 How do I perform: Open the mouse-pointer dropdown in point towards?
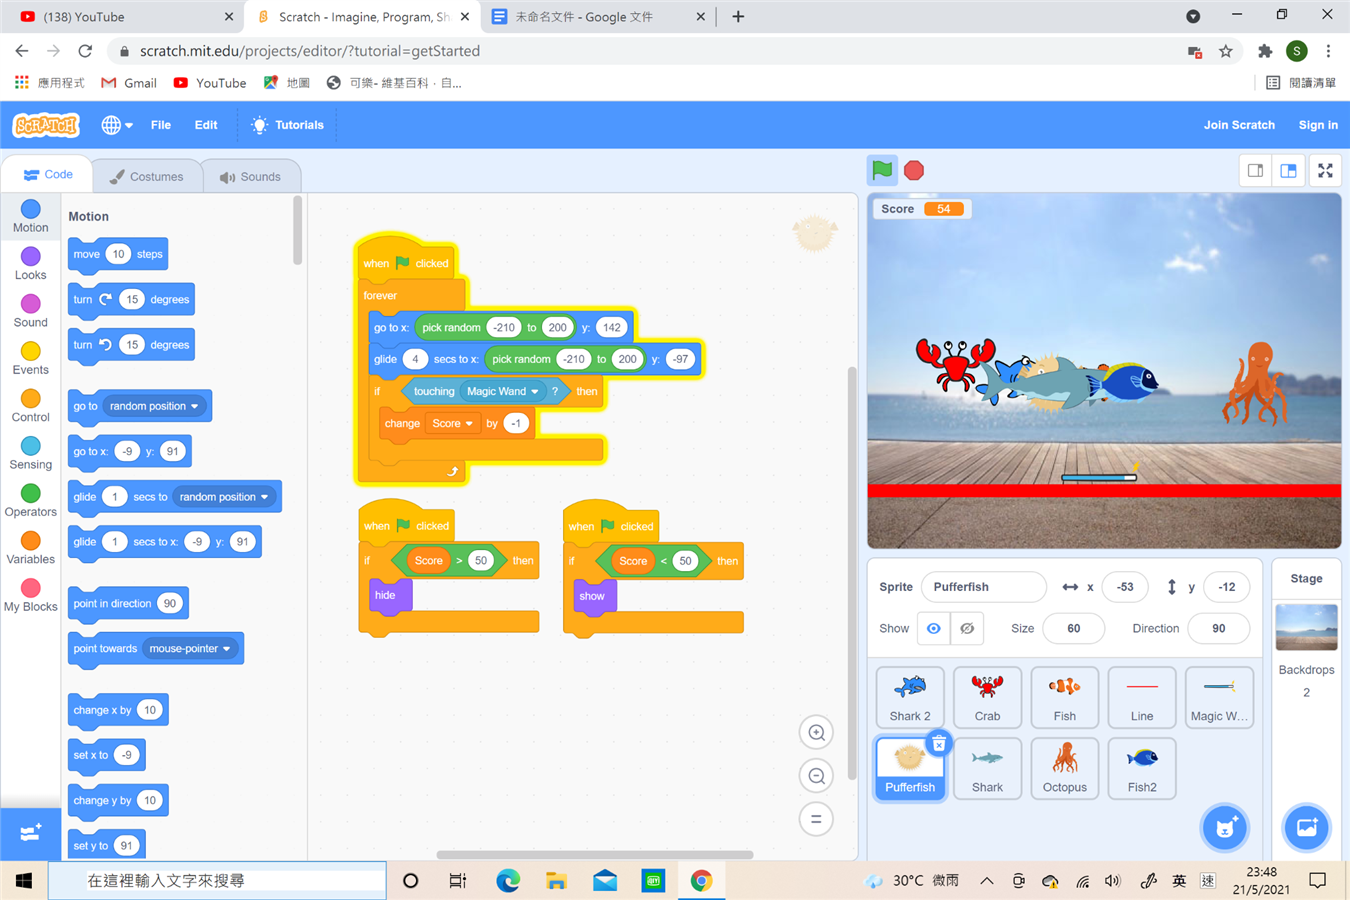click(227, 649)
